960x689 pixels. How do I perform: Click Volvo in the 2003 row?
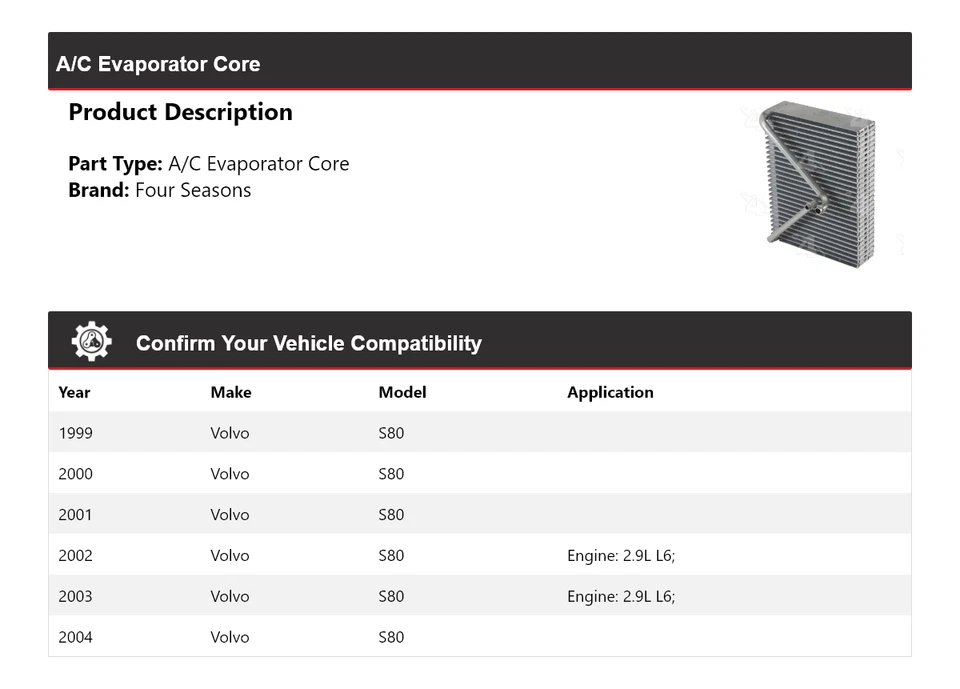(x=229, y=597)
